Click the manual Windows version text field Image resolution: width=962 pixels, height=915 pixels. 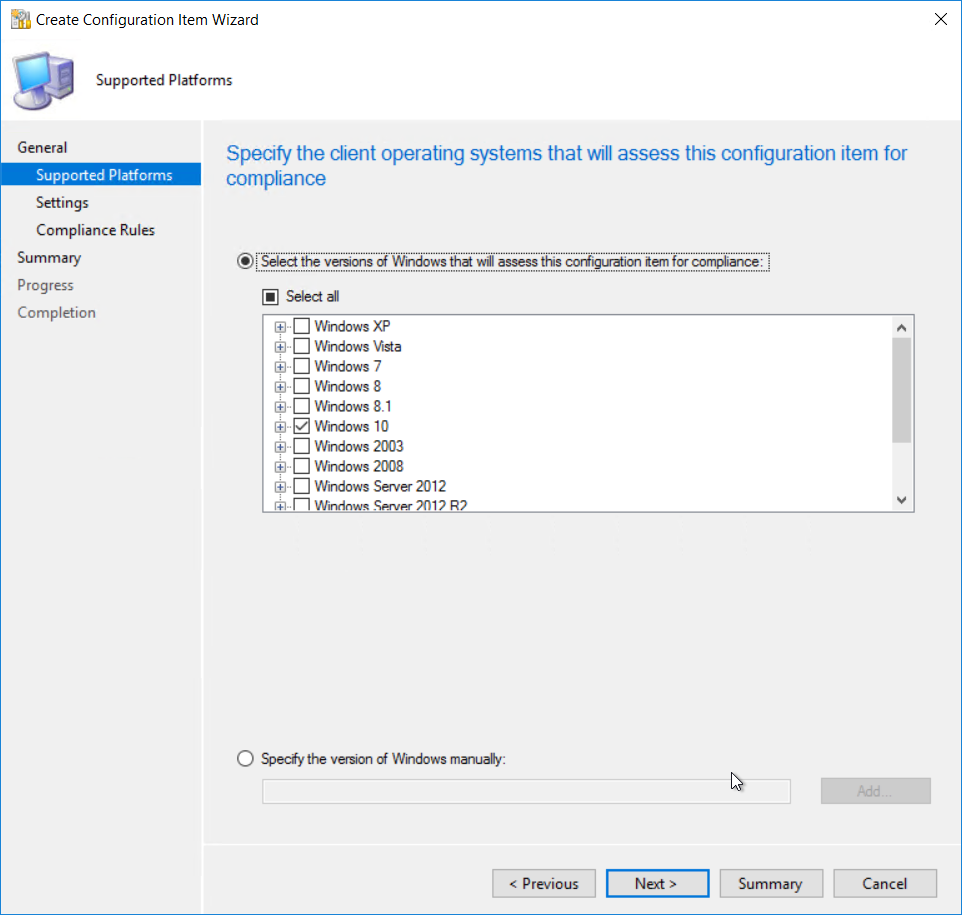526,792
